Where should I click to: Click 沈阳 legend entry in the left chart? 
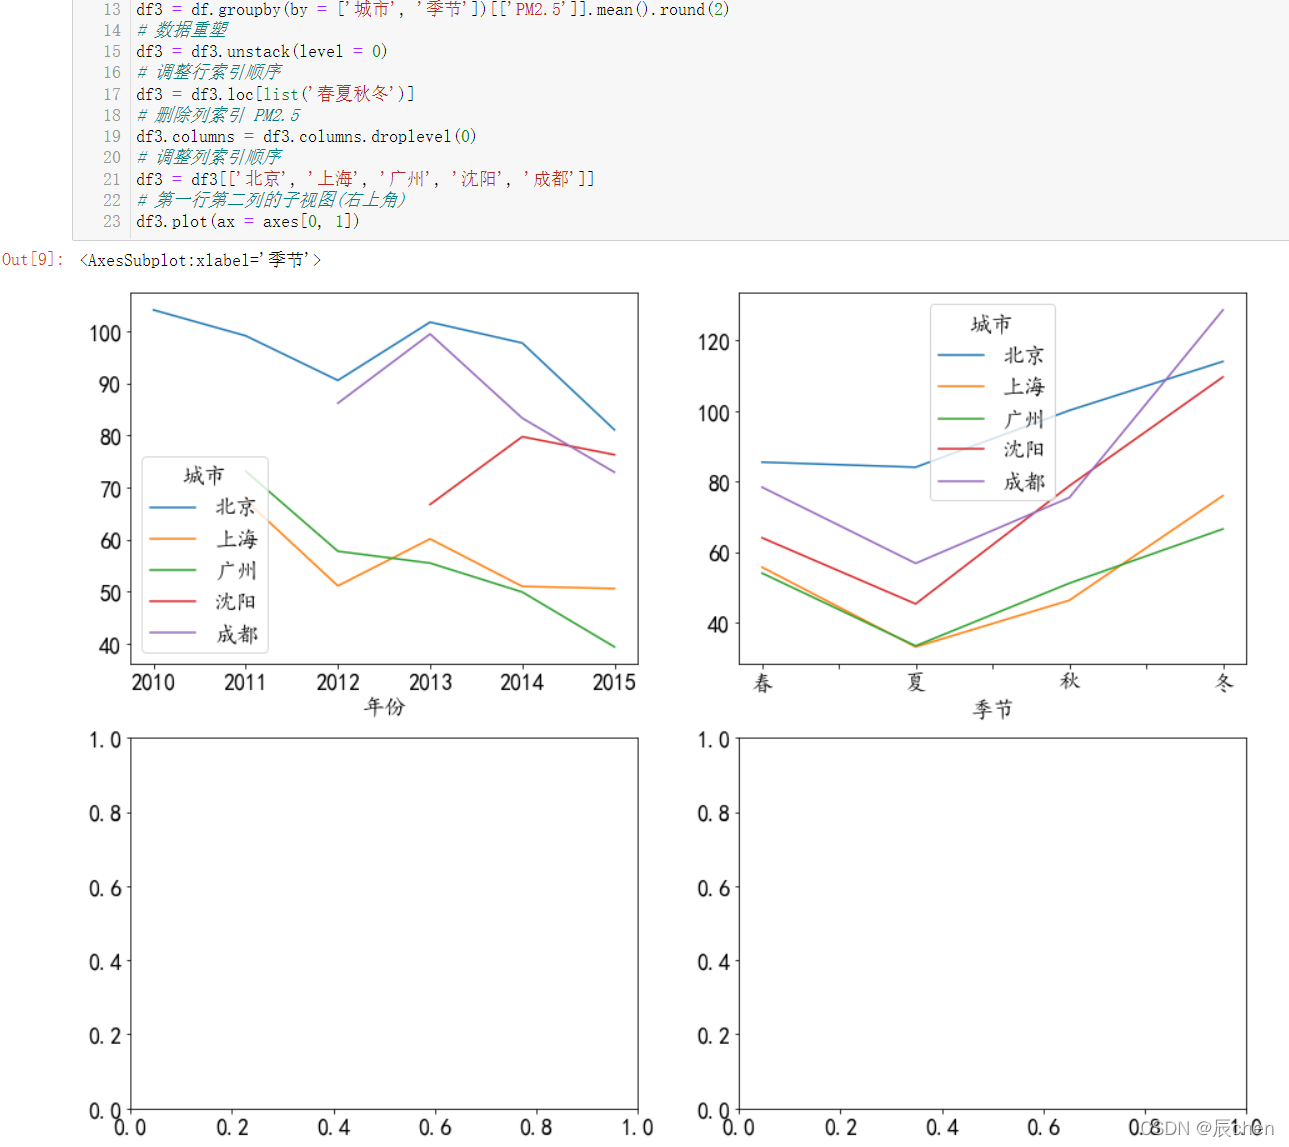point(203,601)
